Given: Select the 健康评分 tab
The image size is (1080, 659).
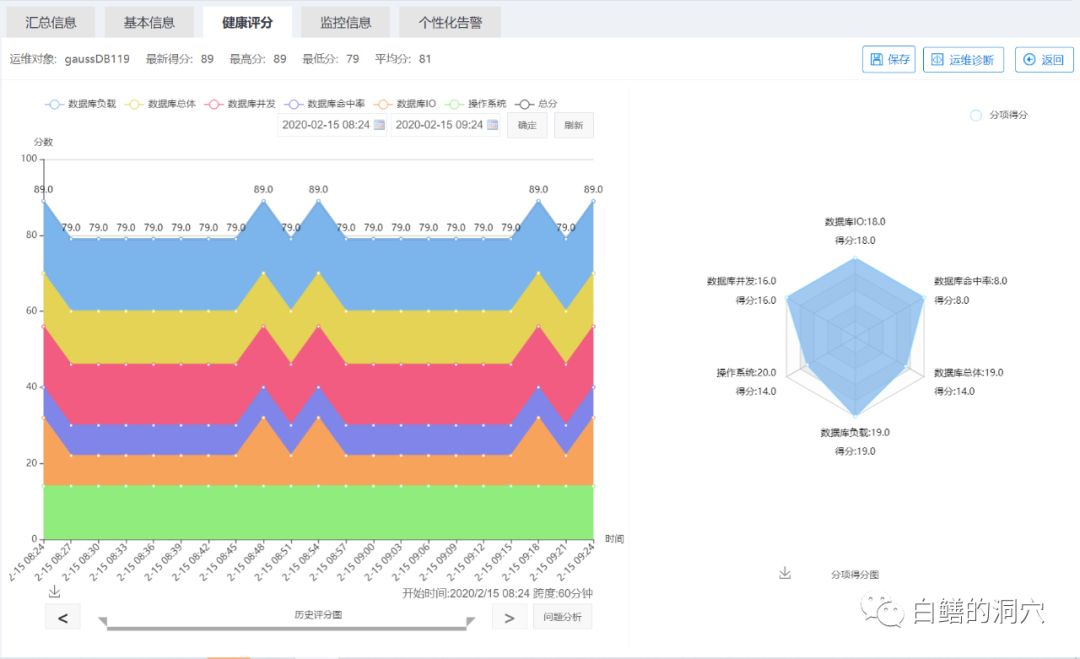Looking at the screenshot, I should [x=247, y=23].
